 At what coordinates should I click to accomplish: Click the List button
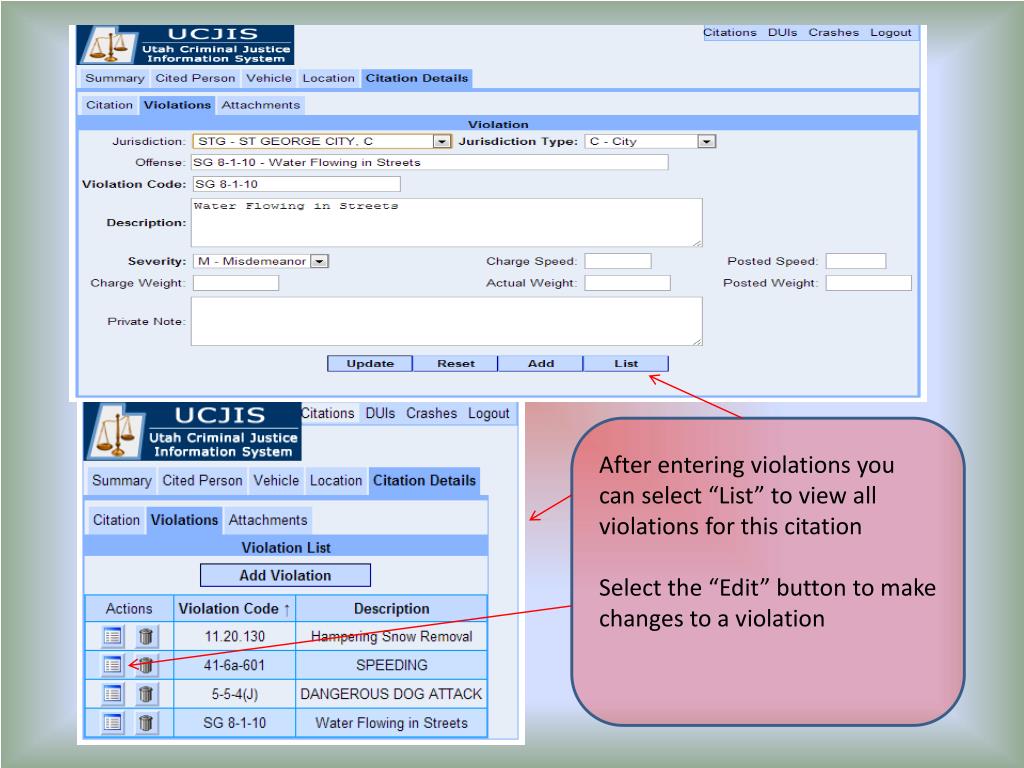(626, 364)
